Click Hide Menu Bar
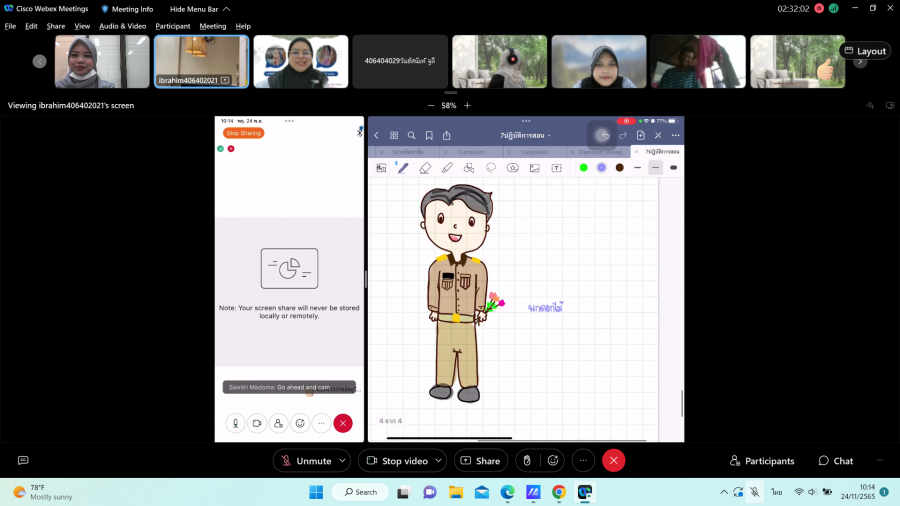 click(x=194, y=9)
